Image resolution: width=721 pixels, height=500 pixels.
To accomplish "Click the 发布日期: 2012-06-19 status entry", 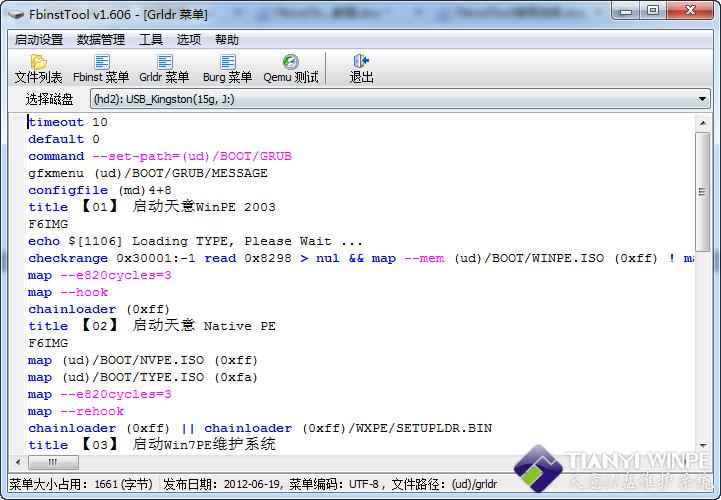I will pos(223,484).
